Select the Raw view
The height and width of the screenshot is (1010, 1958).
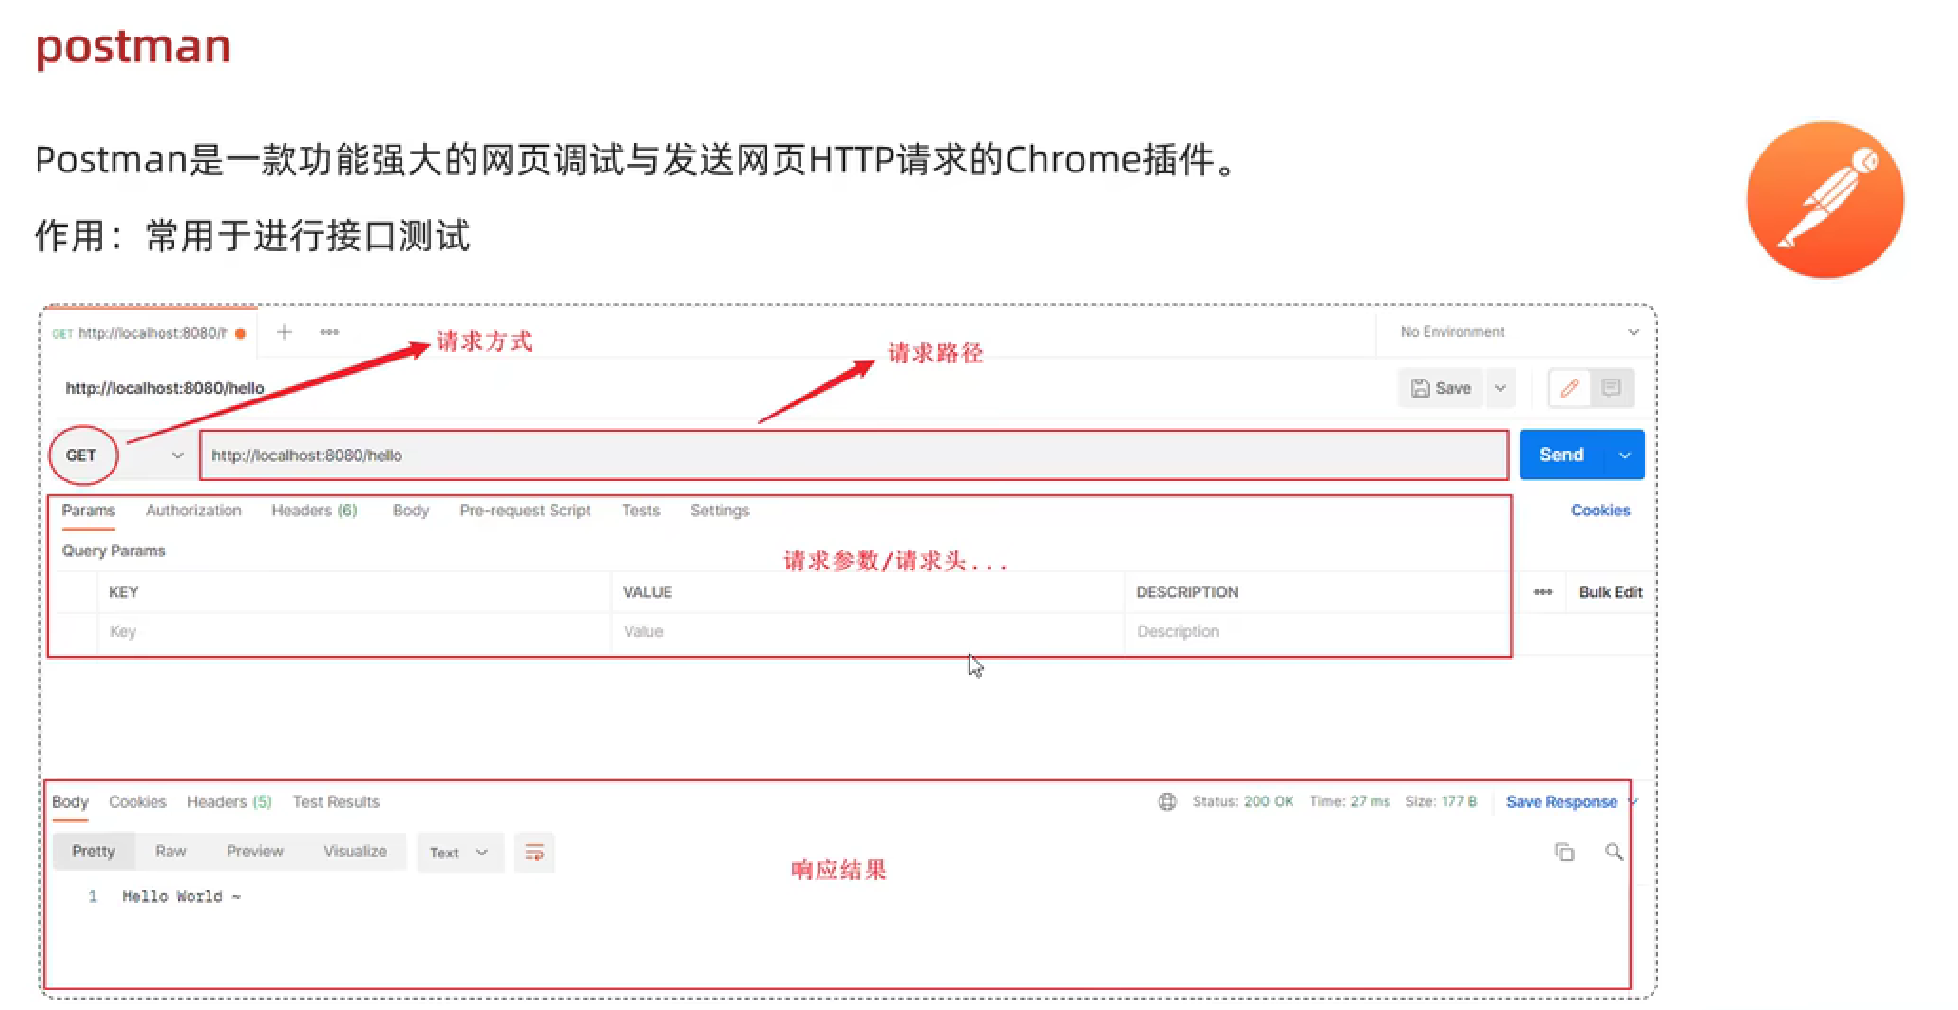coord(171,851)
